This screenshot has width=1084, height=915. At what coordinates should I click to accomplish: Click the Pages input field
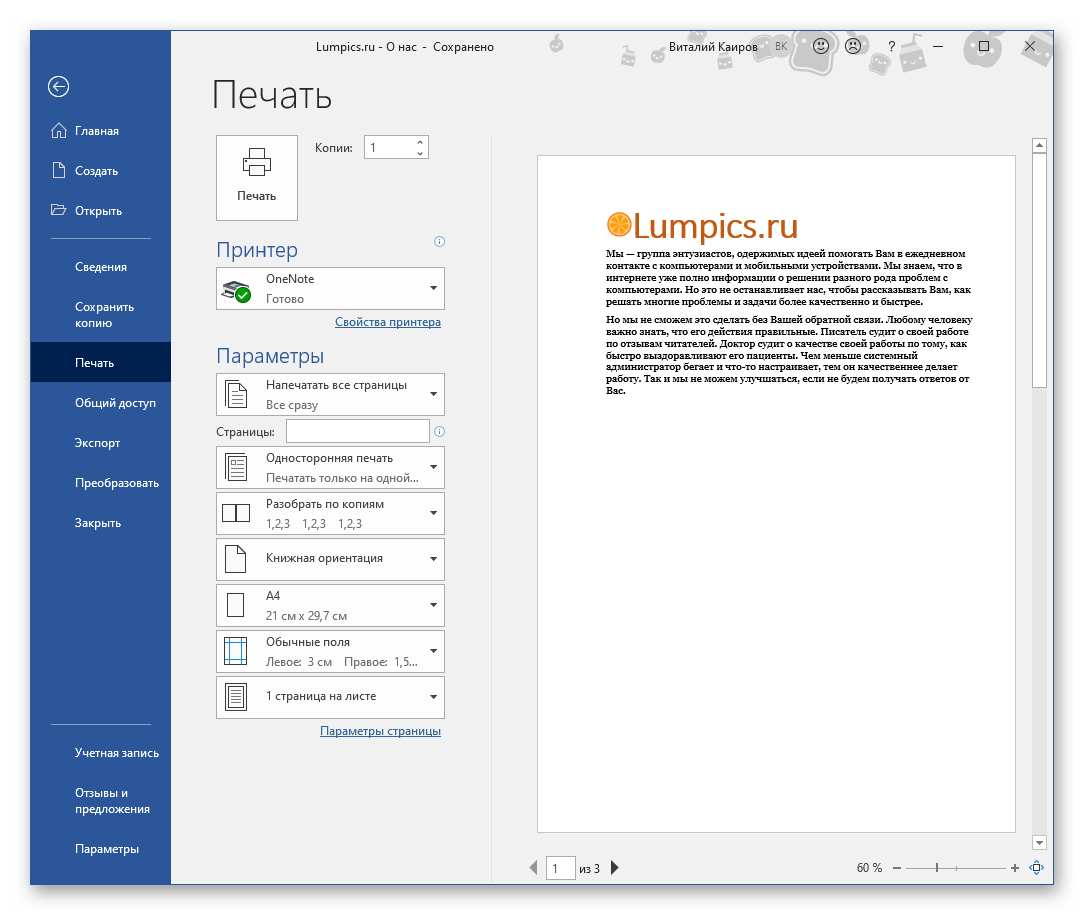click(357, 431)
